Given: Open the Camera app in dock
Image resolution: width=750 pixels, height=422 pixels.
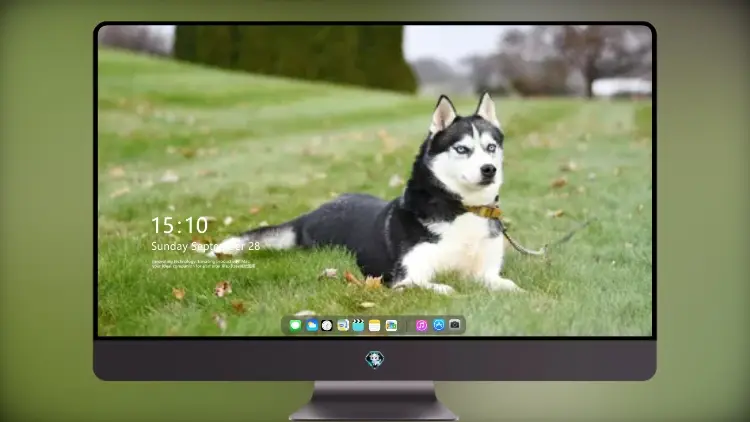Looking at the screenshot, I should click(x=455, y=325).
